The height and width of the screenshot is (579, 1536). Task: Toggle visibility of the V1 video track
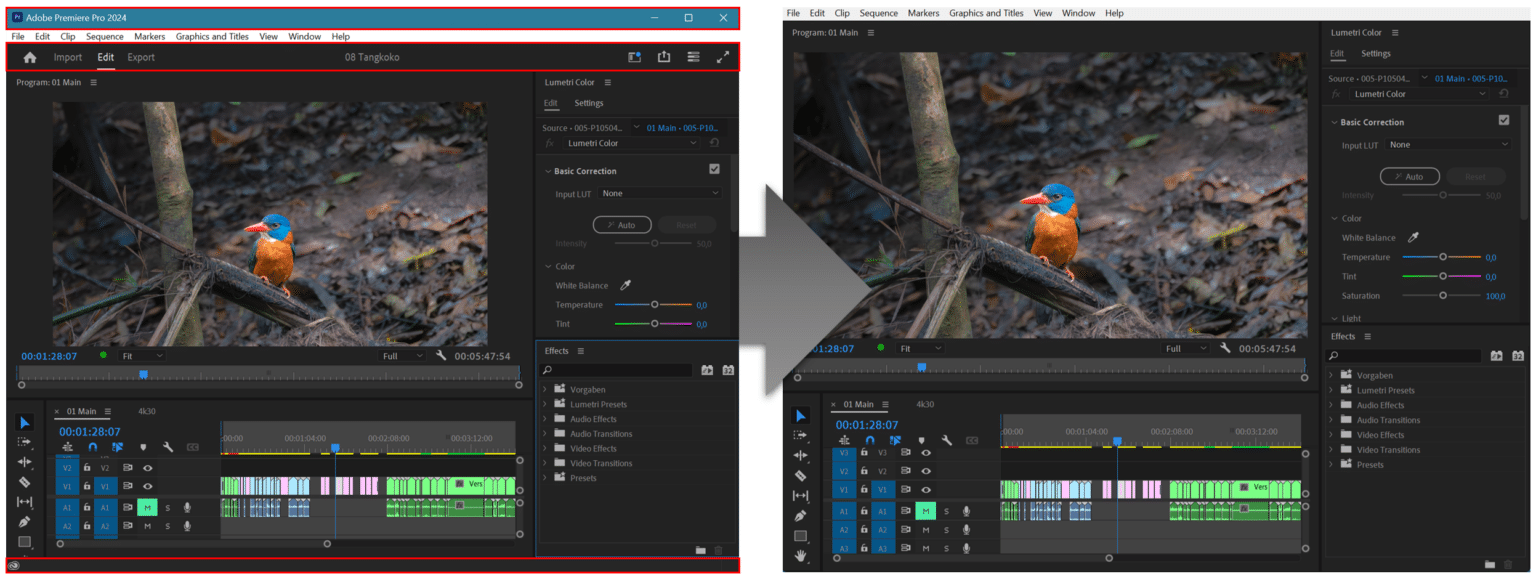(148, 486)
